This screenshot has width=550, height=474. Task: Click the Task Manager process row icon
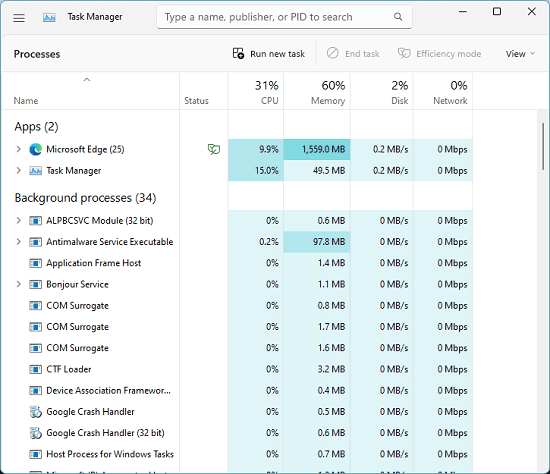(35, 171)
